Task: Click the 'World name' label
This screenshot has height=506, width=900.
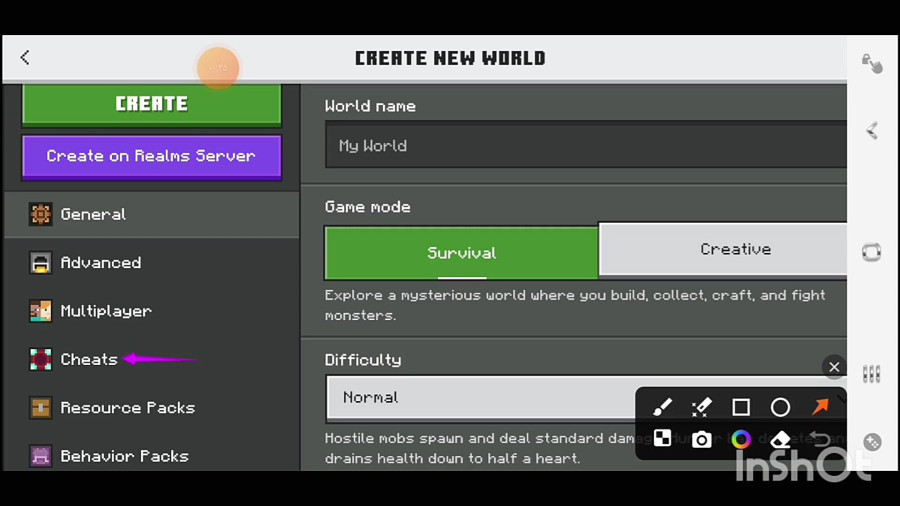Action: tap(370, 106)
